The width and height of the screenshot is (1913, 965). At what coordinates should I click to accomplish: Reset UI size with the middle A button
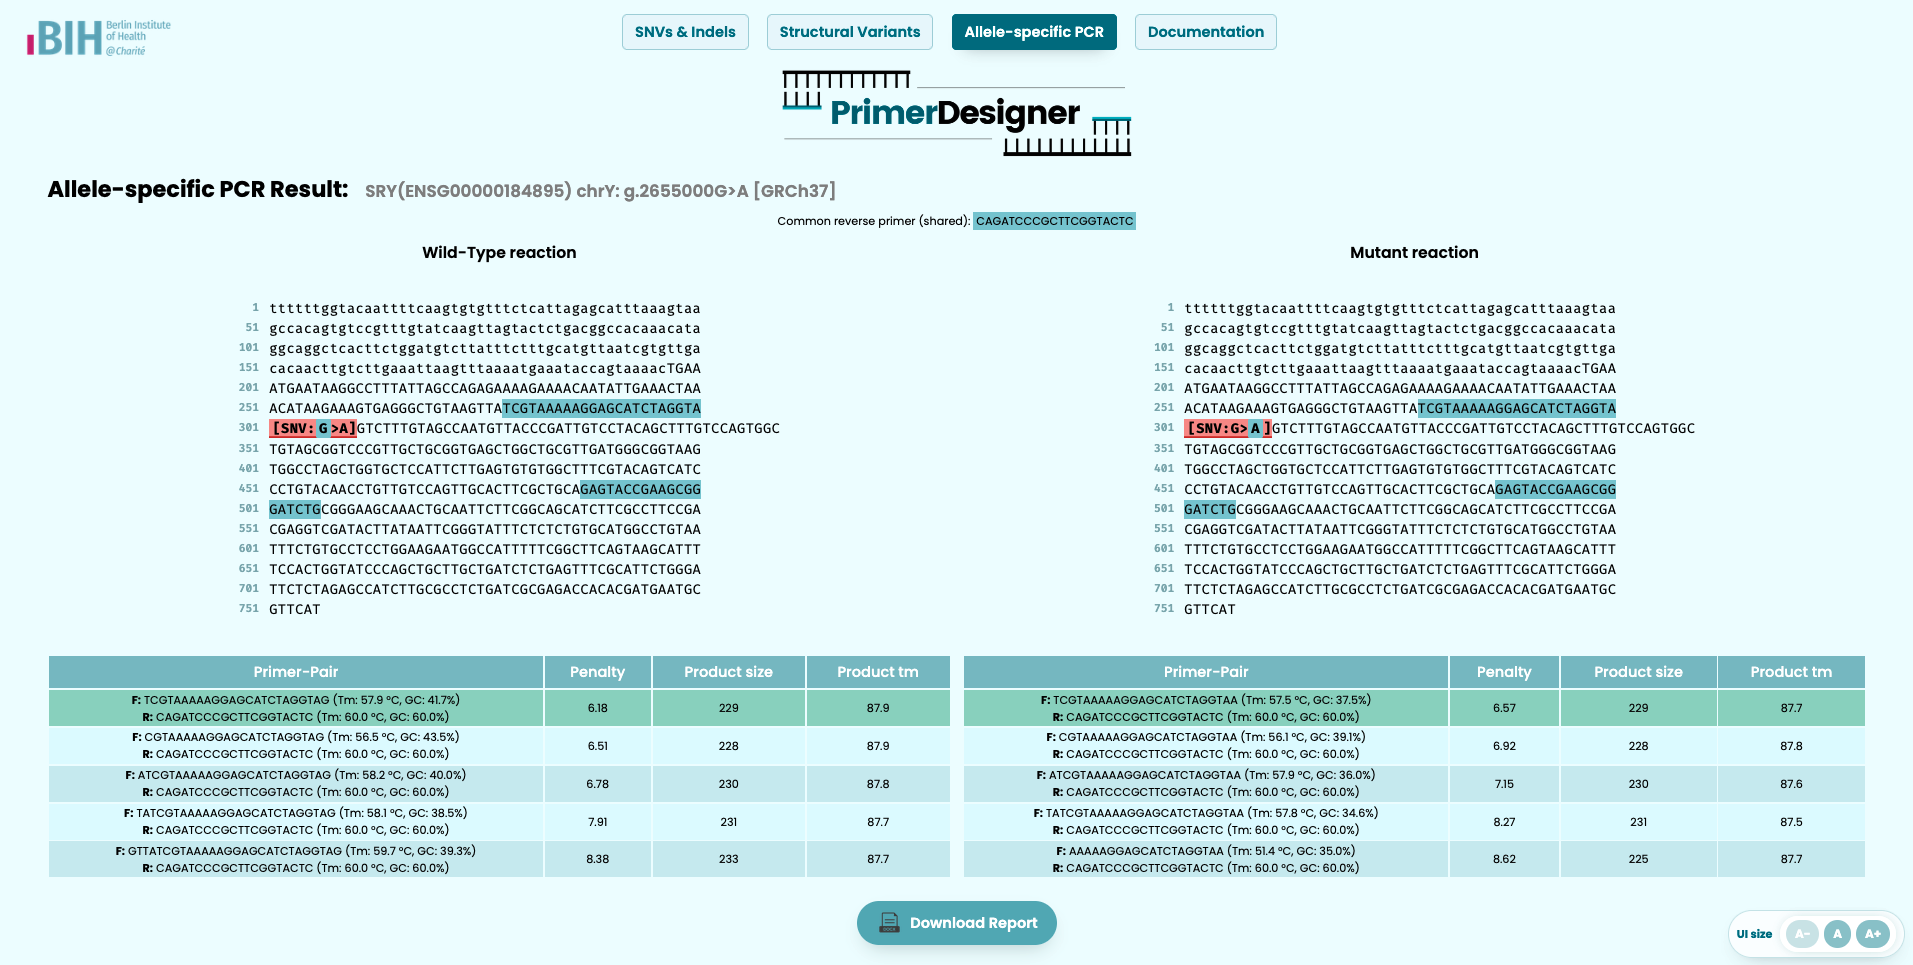(x=1837, y=934)
